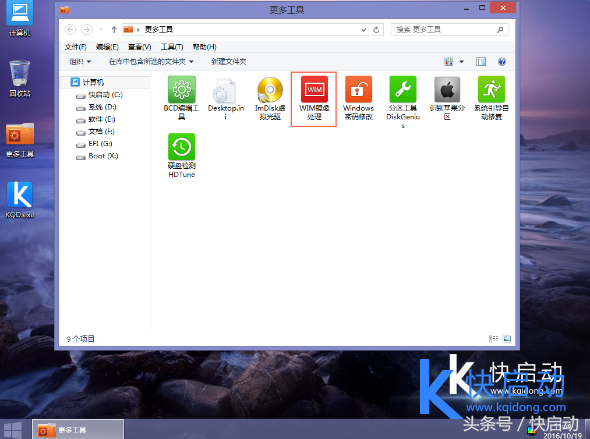Screen dimensions: 590x439
Task: Open the Help (H) menu
Action: click(204, 47)
